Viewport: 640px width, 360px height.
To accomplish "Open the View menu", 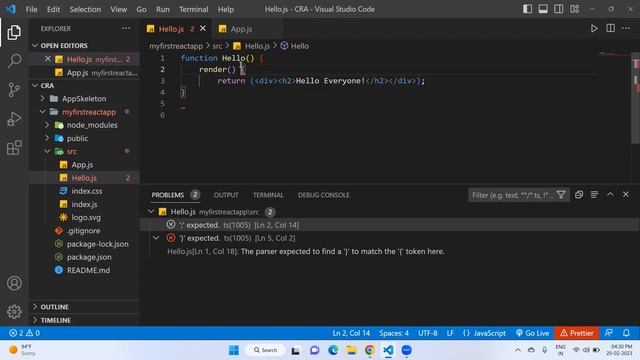I will click(x=118, y=9).
